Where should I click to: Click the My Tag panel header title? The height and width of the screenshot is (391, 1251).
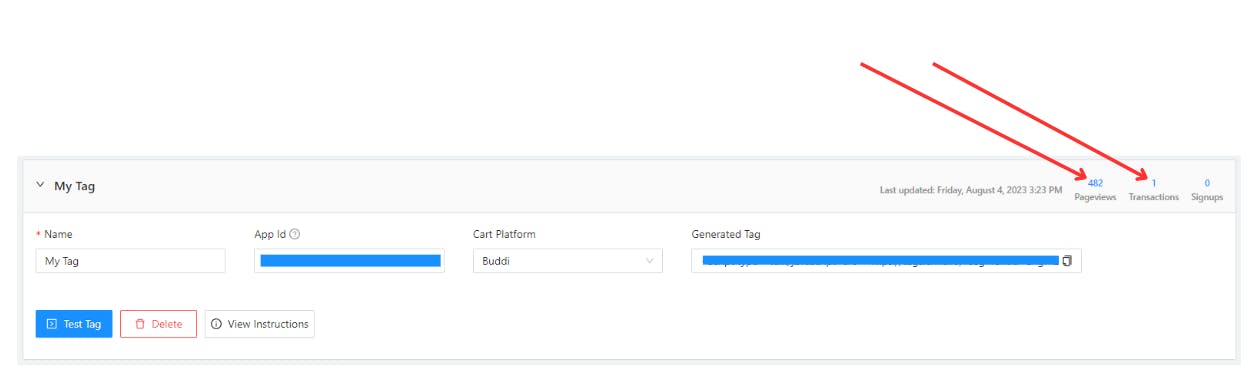tap(75, 186)
